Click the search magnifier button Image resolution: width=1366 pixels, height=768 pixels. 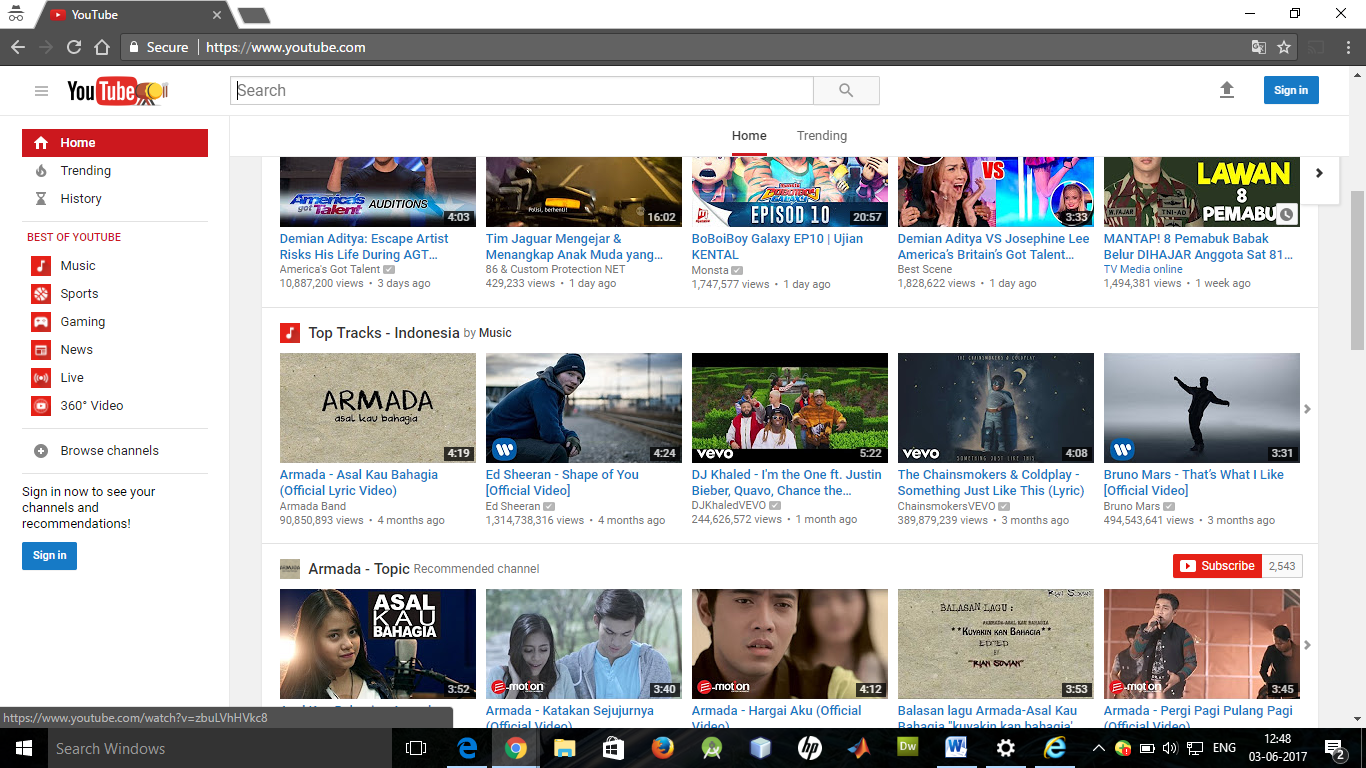[846, 91]
